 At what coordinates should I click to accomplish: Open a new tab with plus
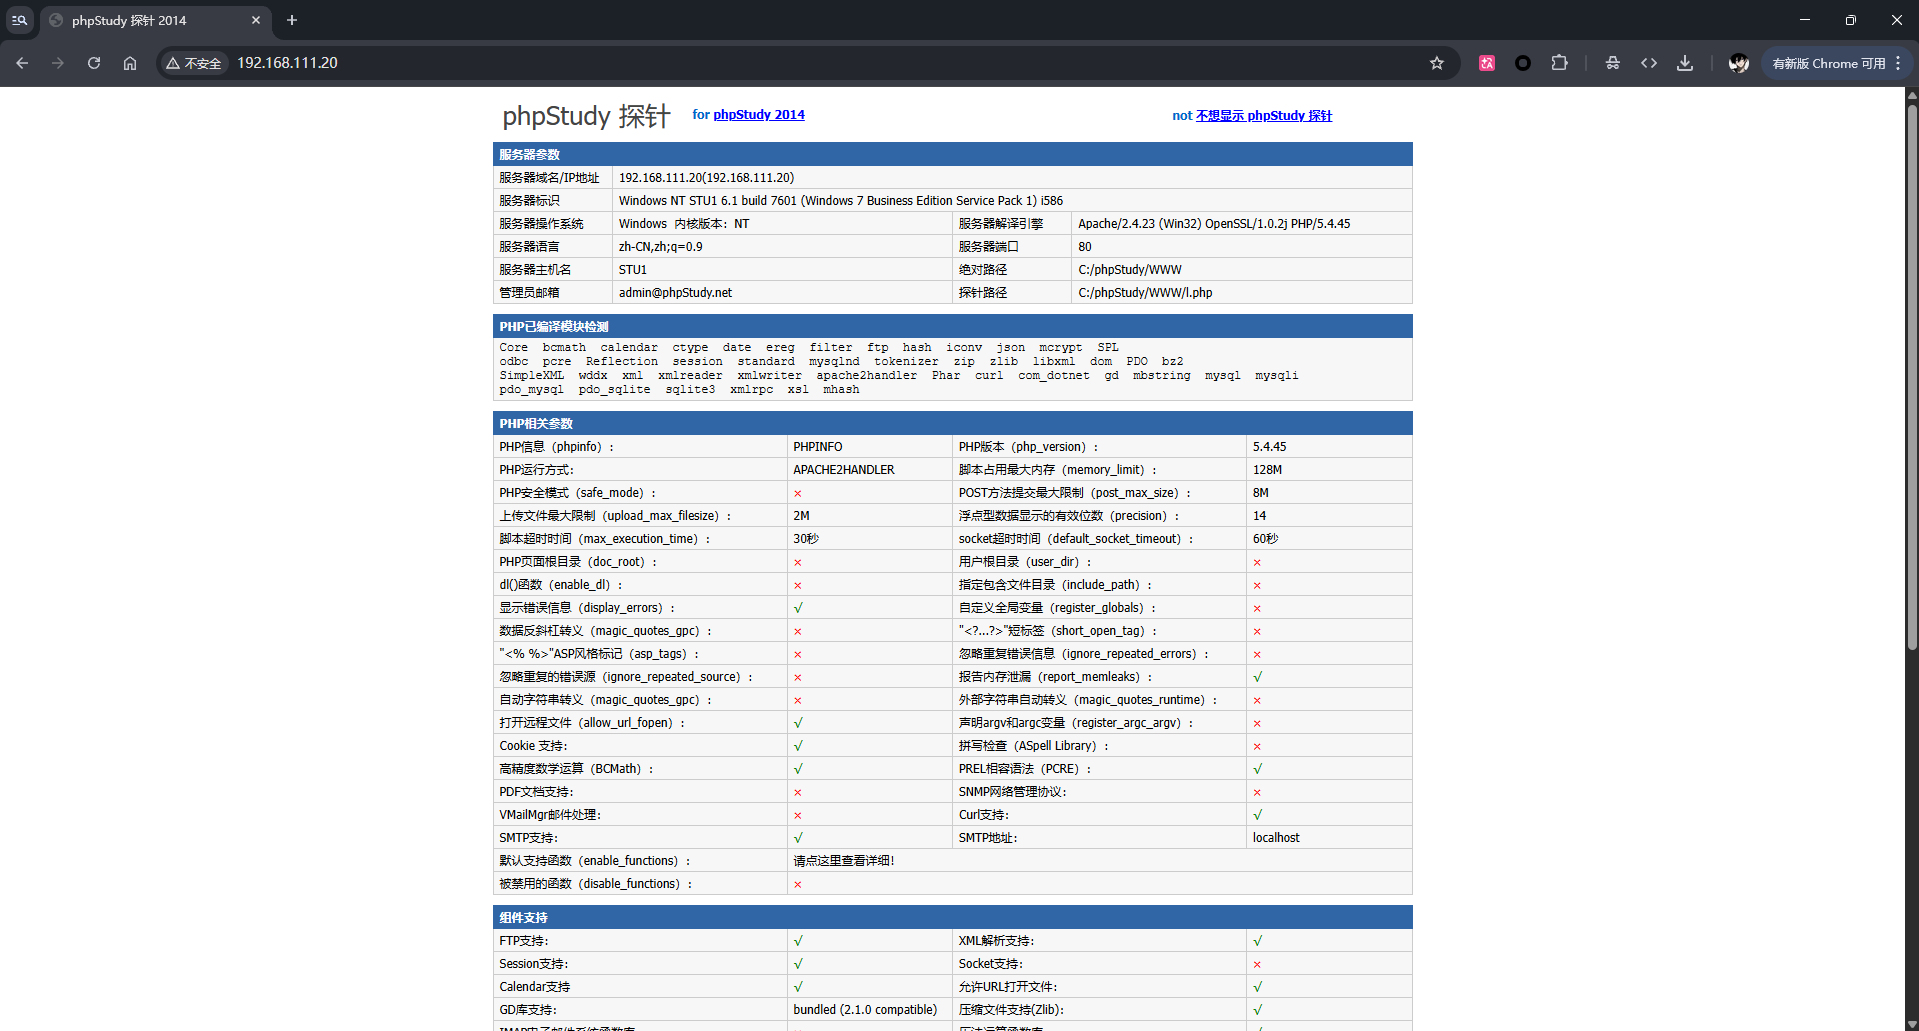coord(292,20)
